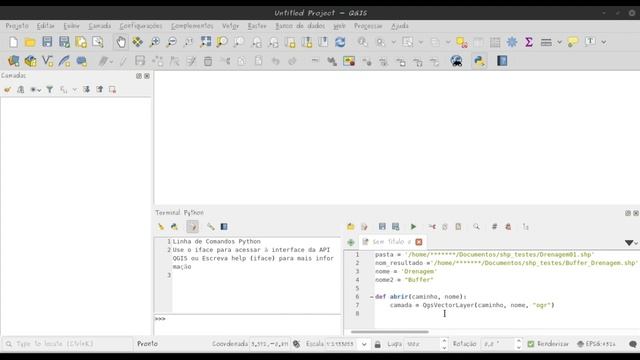The image size is (640, 360).
Task: Click the editor horizontal scrollbar
Action: click(389, 332)
